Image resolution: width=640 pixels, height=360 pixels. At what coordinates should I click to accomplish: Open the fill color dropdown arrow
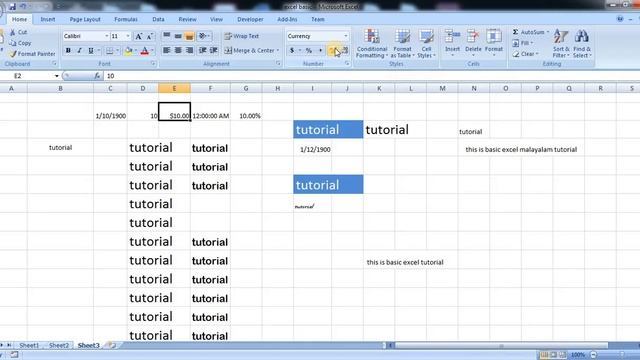[x=135, y=51]
